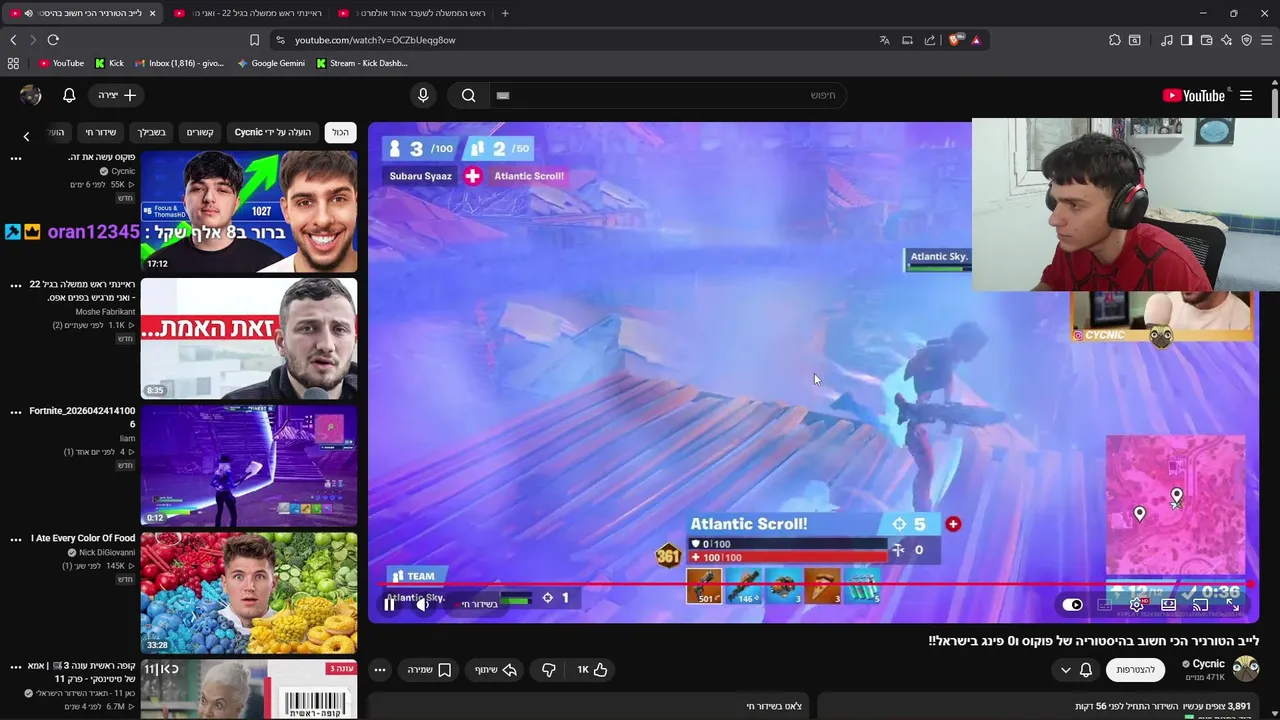Open the Brave Rewards triangle icon
1280x720 pixels.
[976, 40]
